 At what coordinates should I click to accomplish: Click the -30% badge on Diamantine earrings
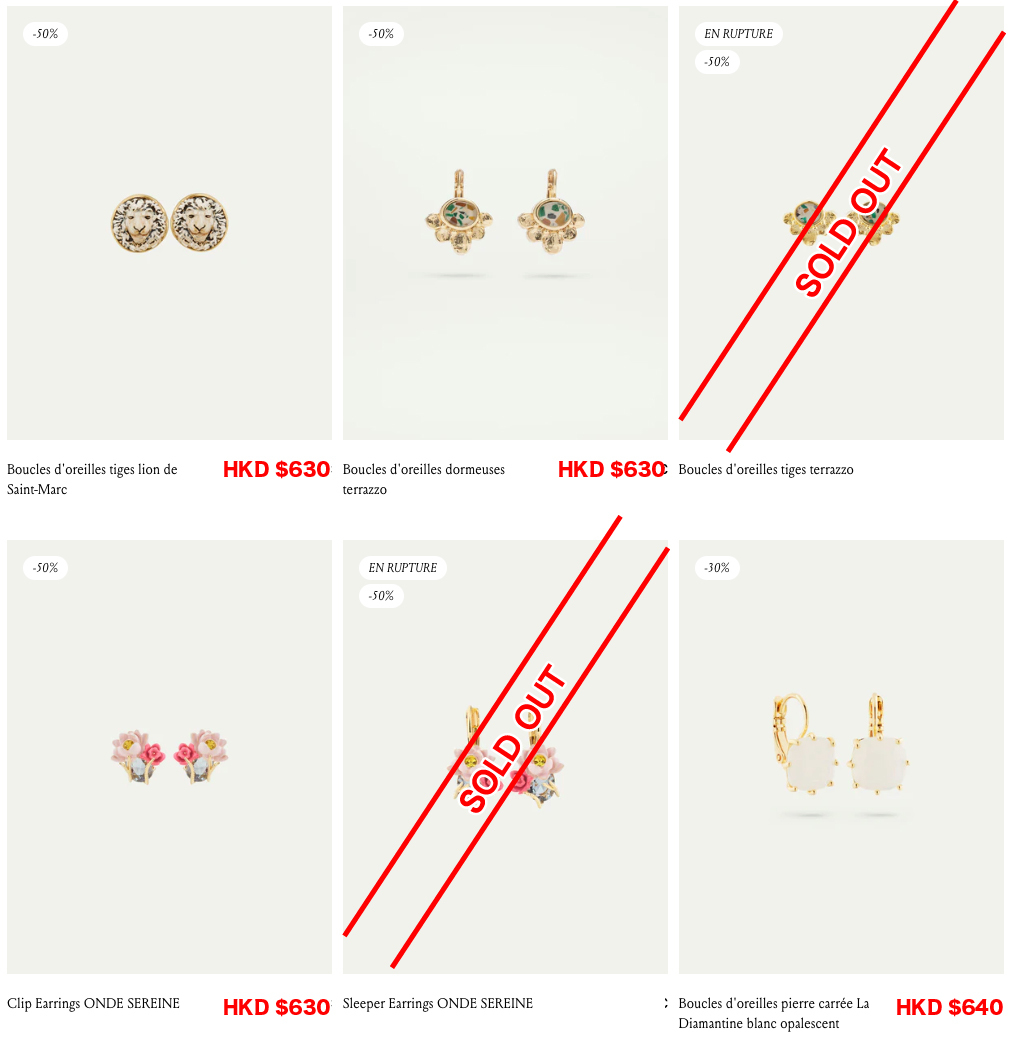pos(717,567)
